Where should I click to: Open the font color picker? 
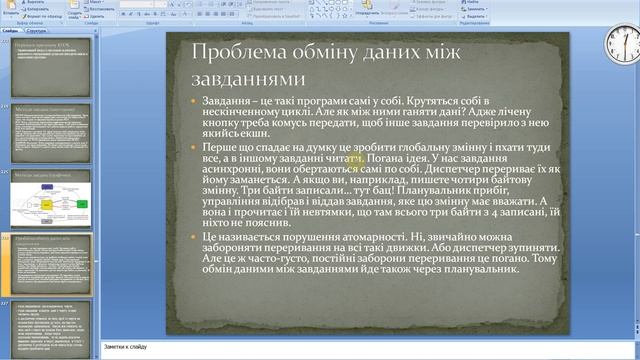point(186,14)
